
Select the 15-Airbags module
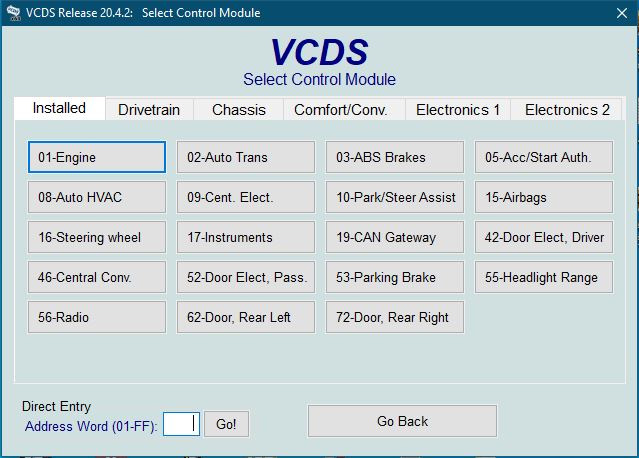(544, 197)
